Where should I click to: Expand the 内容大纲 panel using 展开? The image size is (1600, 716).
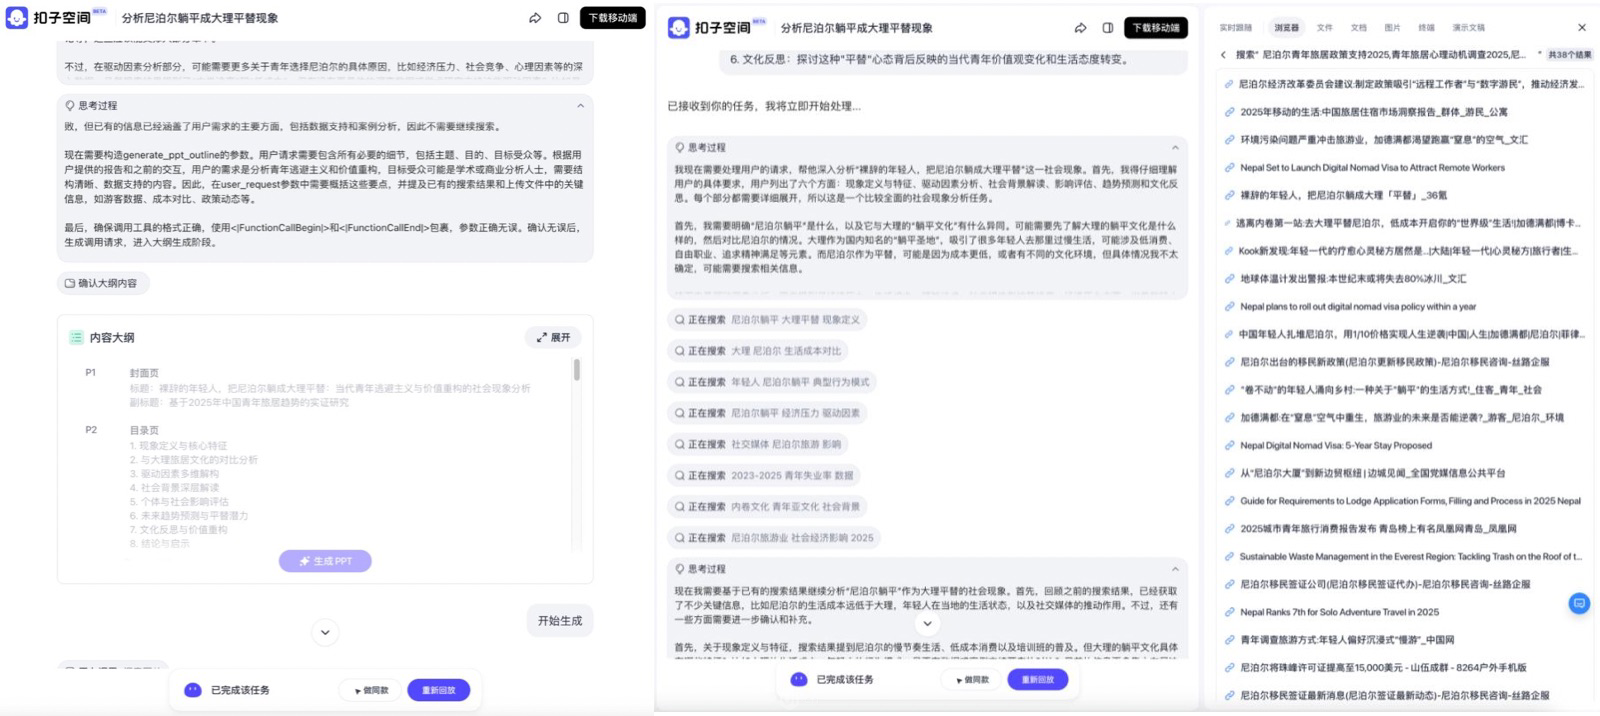(553, 338)
